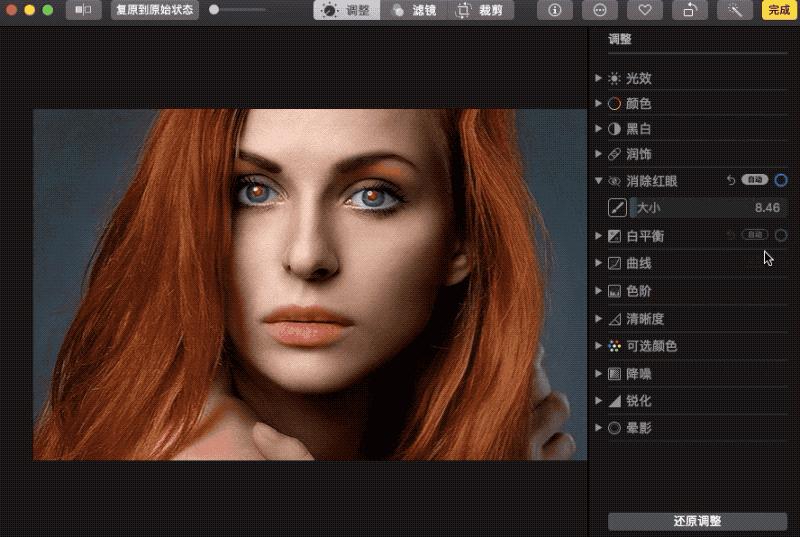Undo the 消除红眼 adjustment with the arrow icon
The height and width of the screenshot is (537, 800).
[x=731, y=181]
